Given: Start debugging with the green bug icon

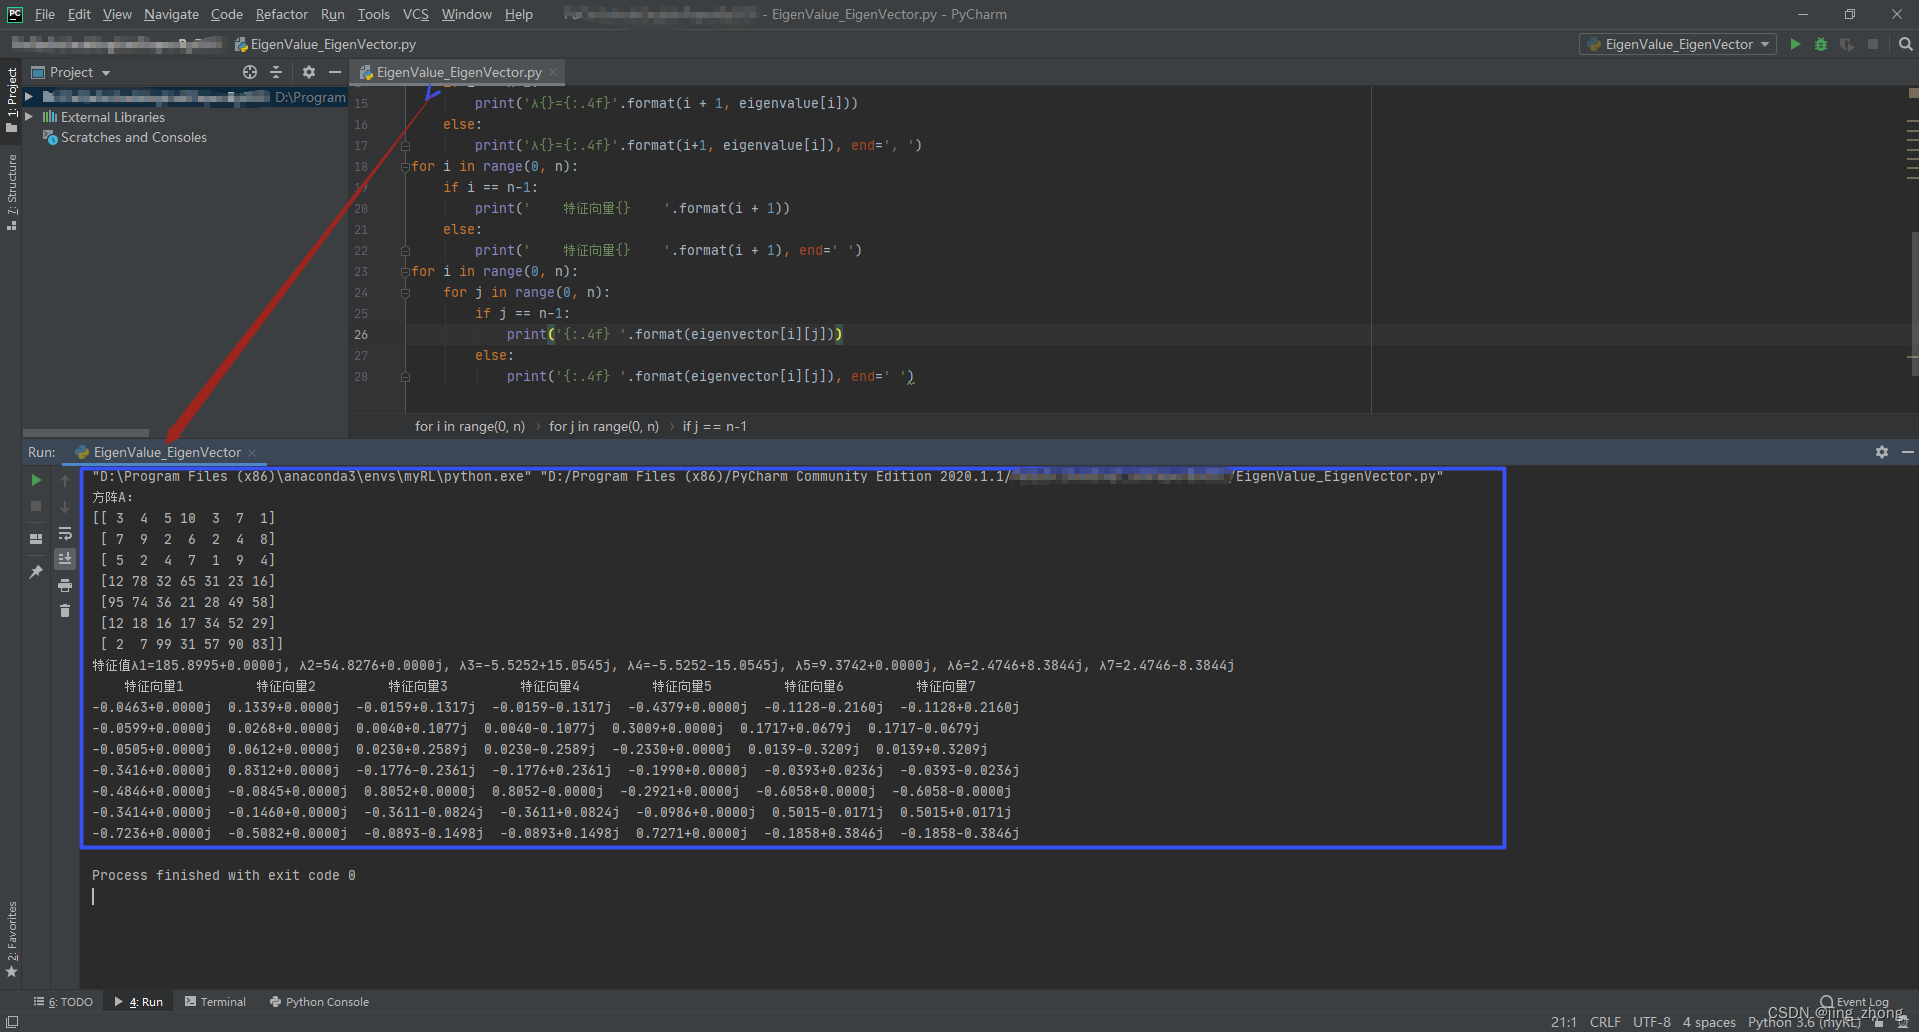Looking at the screenshot, I should tap(1821, 44).
